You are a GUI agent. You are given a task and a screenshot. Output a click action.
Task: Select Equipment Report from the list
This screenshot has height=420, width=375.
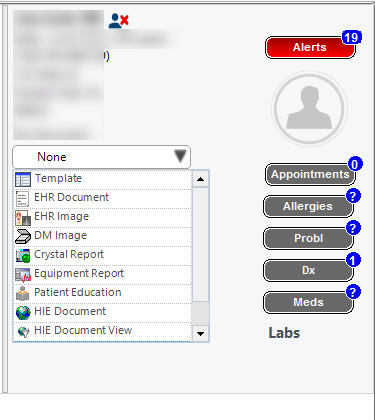(x=103, y=275)
